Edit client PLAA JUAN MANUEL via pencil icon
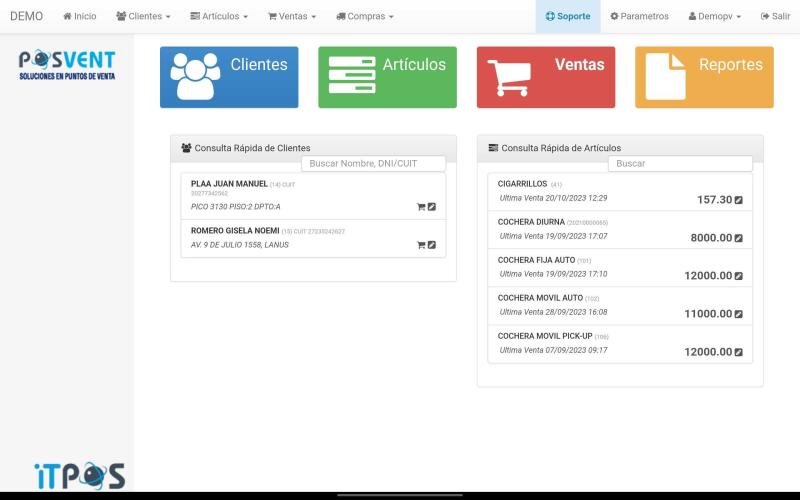 coord(432,207)
